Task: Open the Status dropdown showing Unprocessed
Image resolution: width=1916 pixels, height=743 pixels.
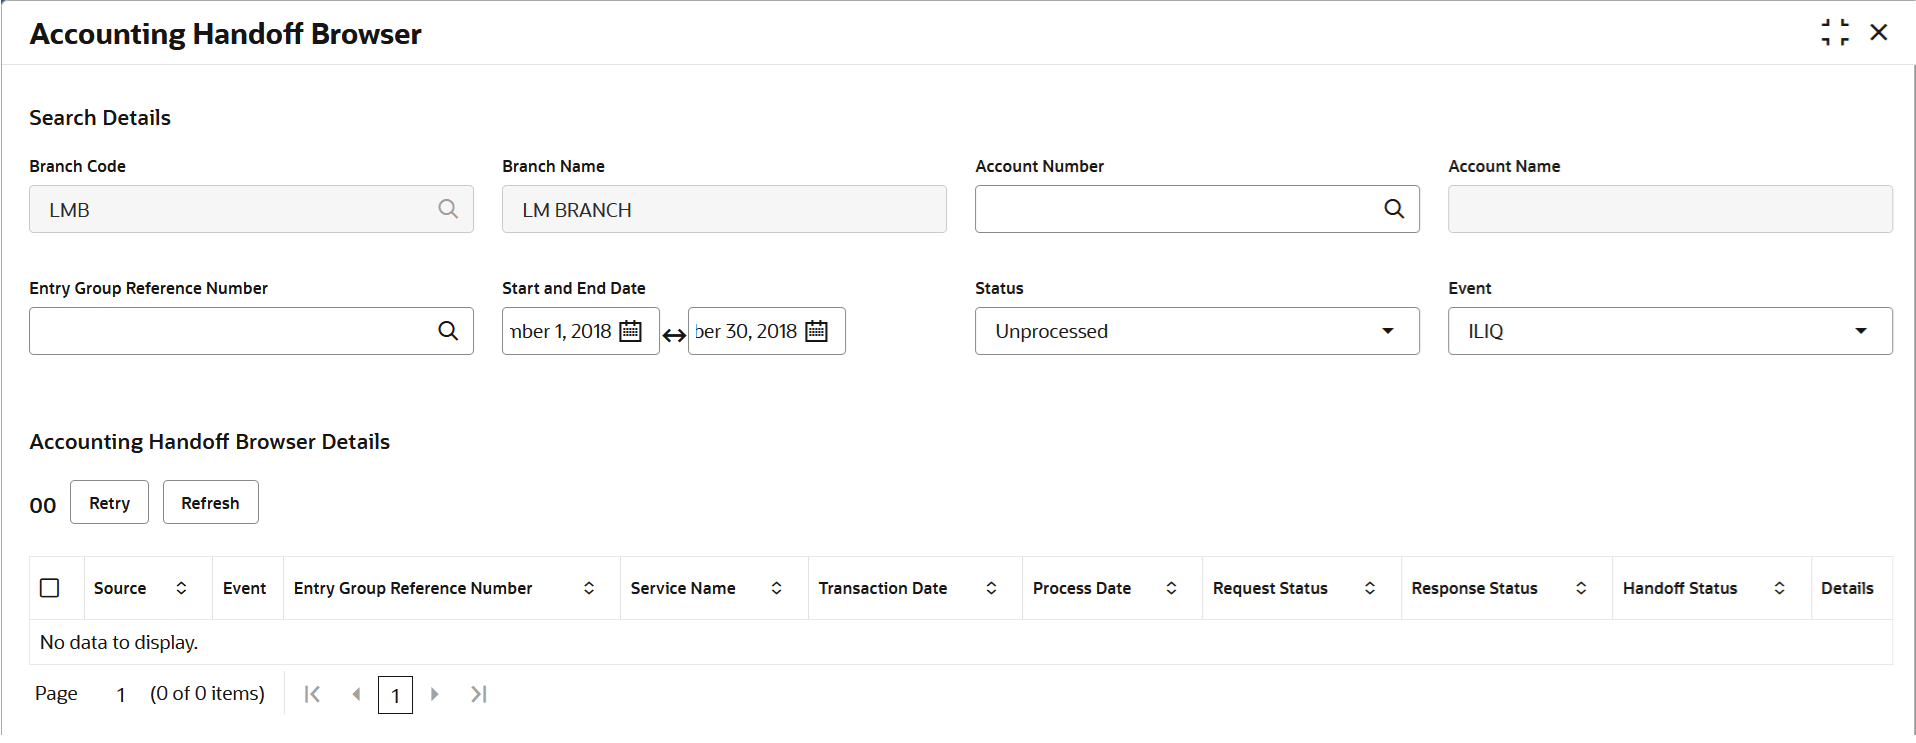Action: pyautogui.click(x=1196, y=331)
